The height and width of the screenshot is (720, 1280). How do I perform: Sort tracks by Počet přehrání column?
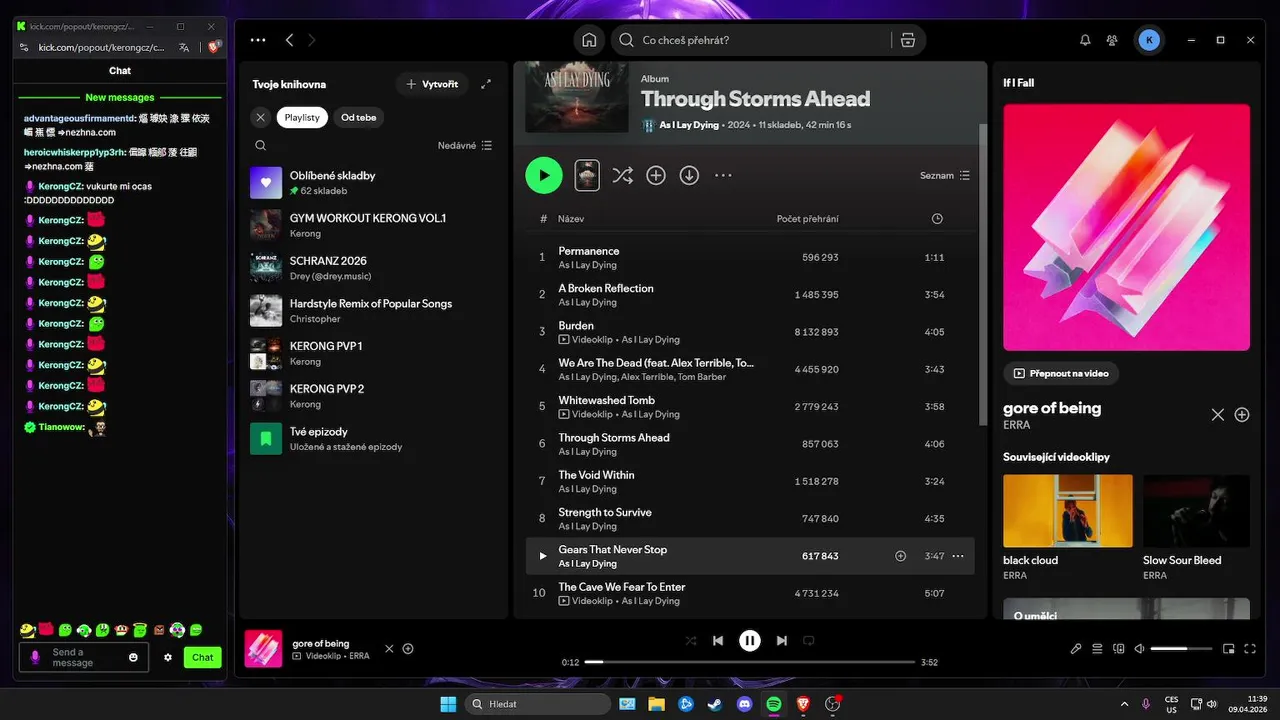tap(807, 219)
